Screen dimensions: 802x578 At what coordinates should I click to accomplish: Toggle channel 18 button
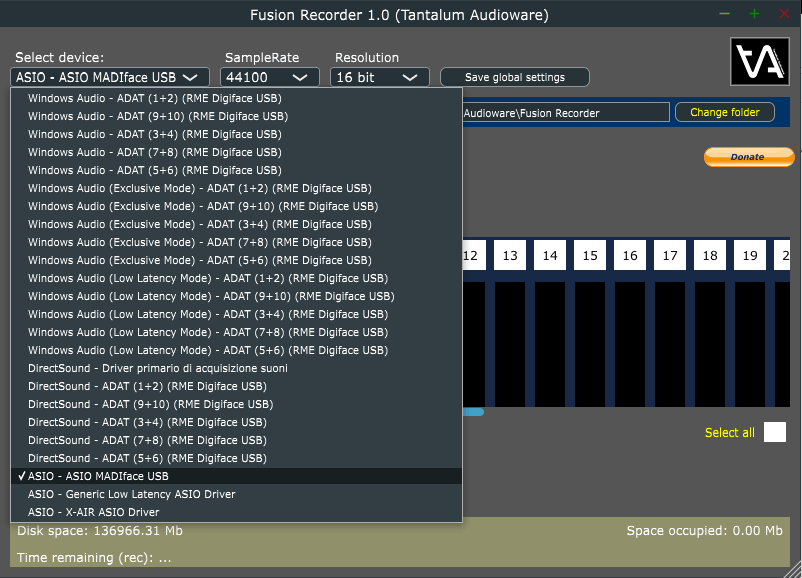click(x=709, y=255)
